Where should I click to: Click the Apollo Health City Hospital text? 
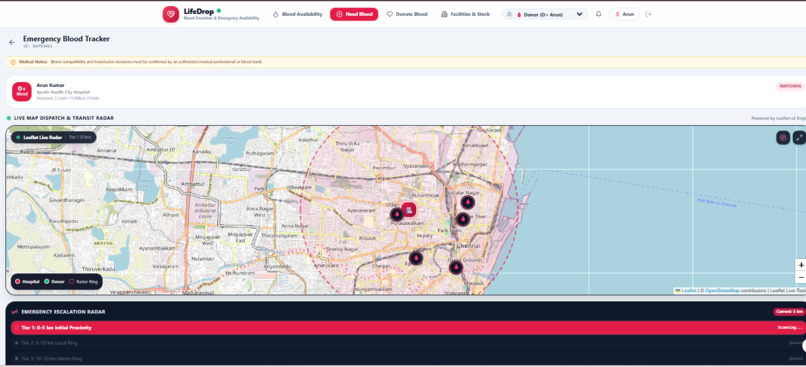63,92
